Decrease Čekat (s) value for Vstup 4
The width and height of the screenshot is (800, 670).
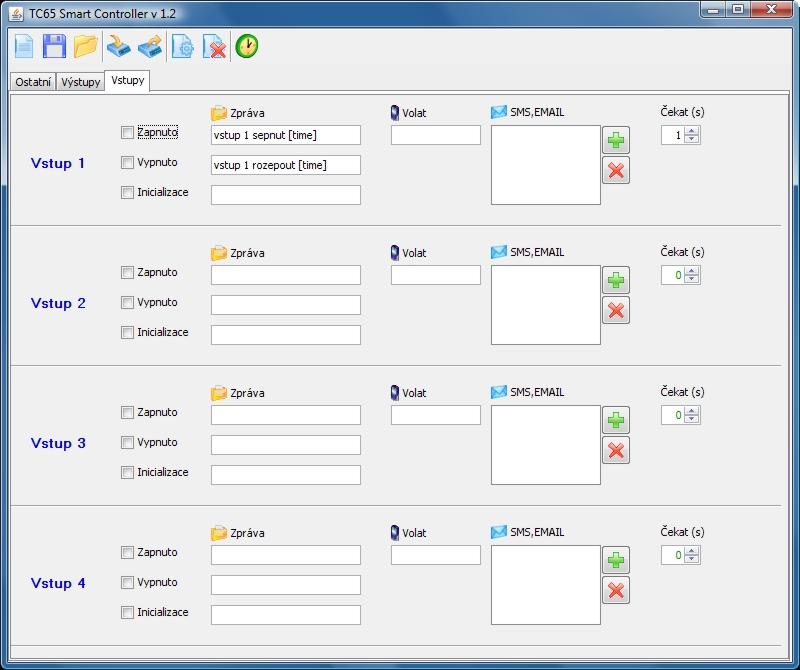click(692, 559)
